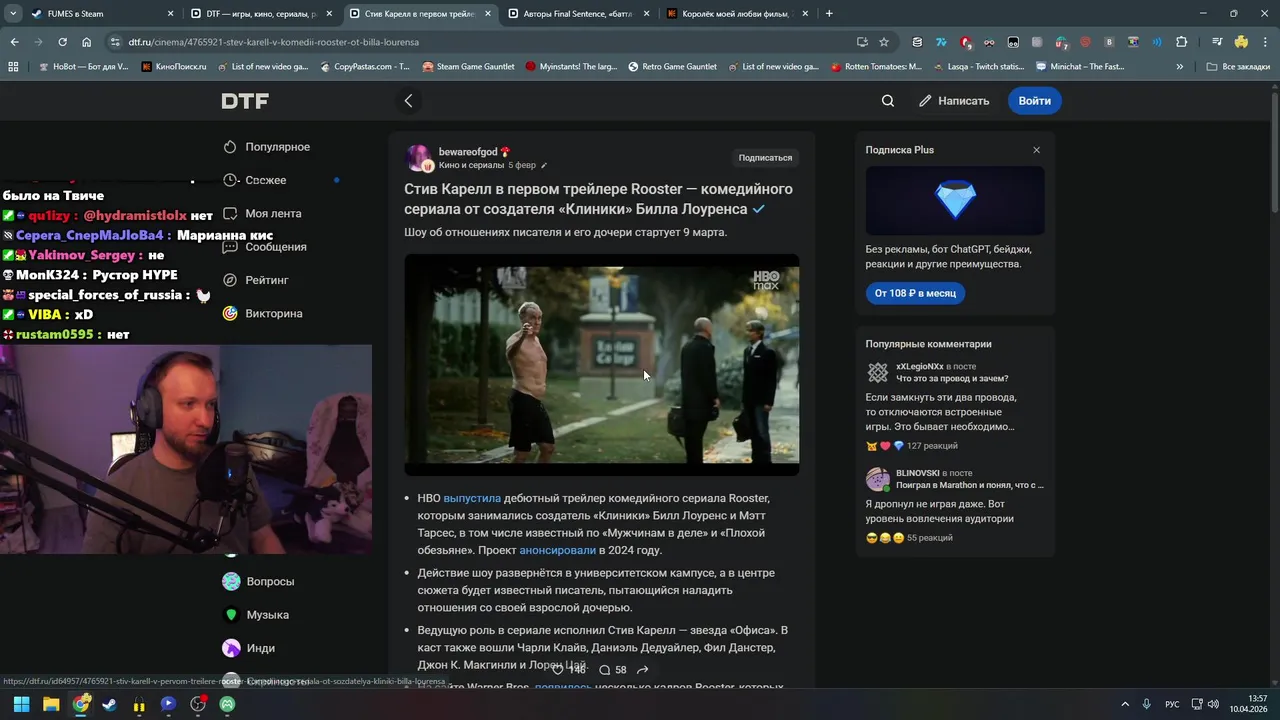Switch the РУС input language
Viewport: 1280px width, 720px height.
[x=1172, y=704]
